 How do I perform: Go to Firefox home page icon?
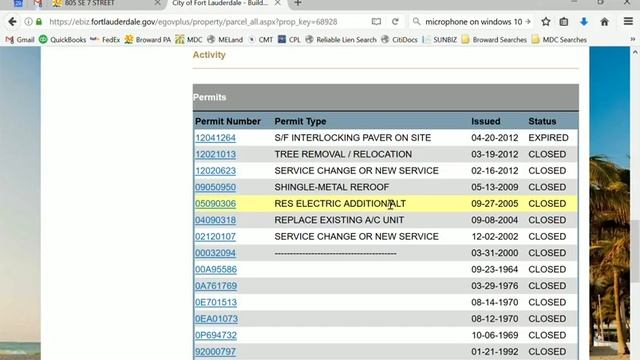pos(604,22)
